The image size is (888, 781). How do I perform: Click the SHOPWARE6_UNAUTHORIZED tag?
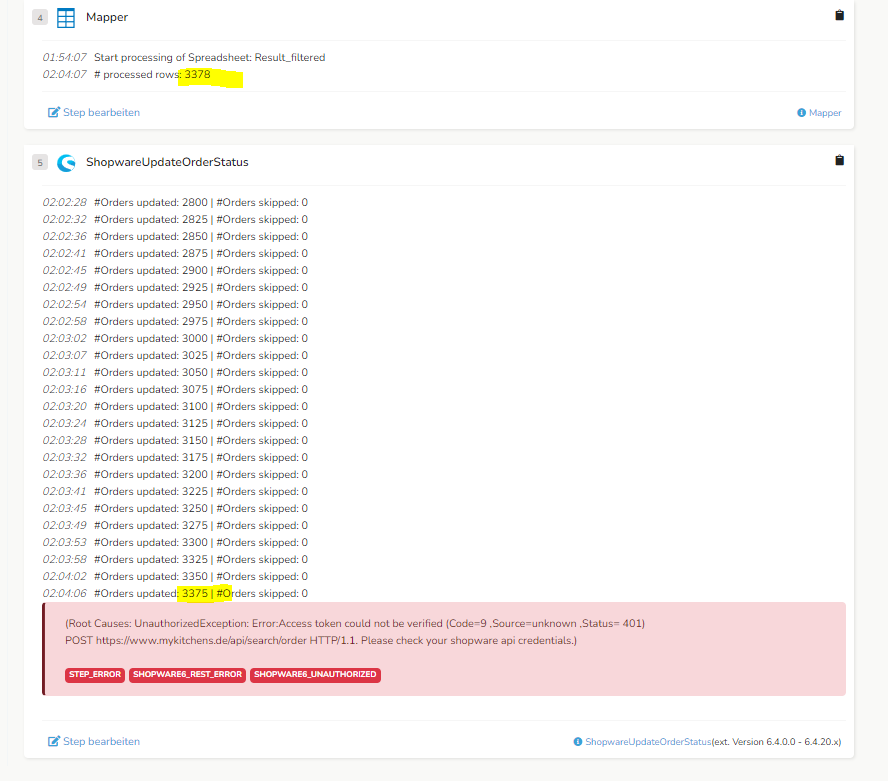point(315,675)
